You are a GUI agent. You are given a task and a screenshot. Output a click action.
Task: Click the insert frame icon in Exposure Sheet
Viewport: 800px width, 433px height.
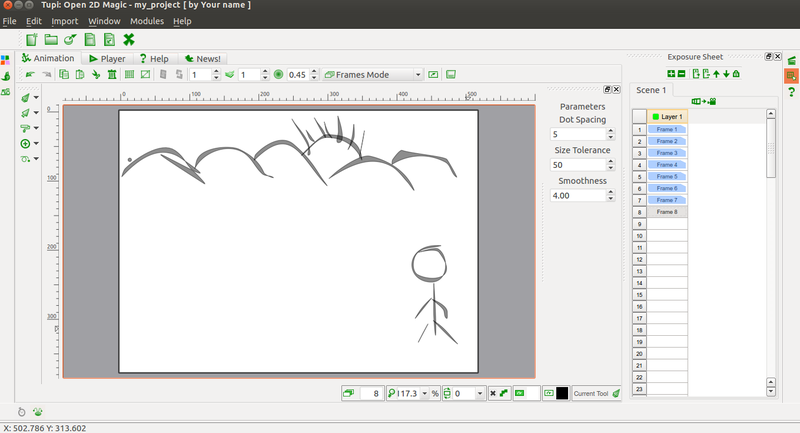click(x=696, y=74)
